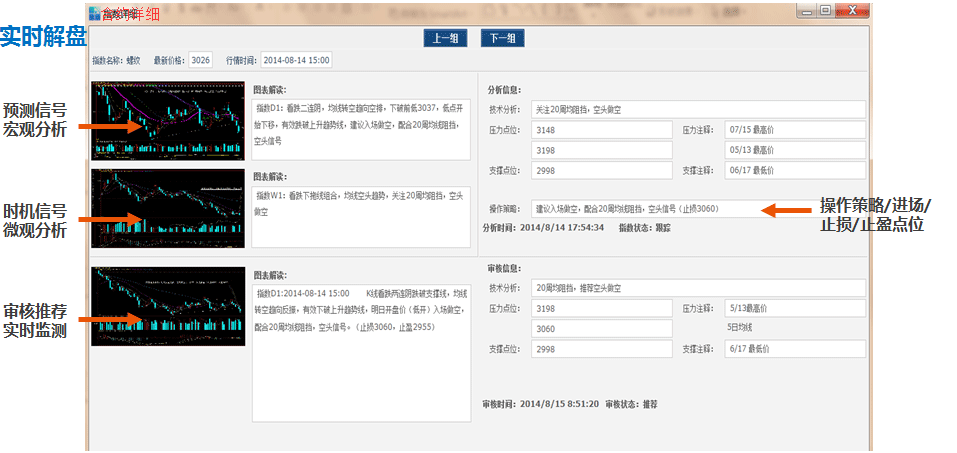Viewport: 957px width, 453px height.
Task: Click the review note field 6/17 最低价
Action: [795, 349]
